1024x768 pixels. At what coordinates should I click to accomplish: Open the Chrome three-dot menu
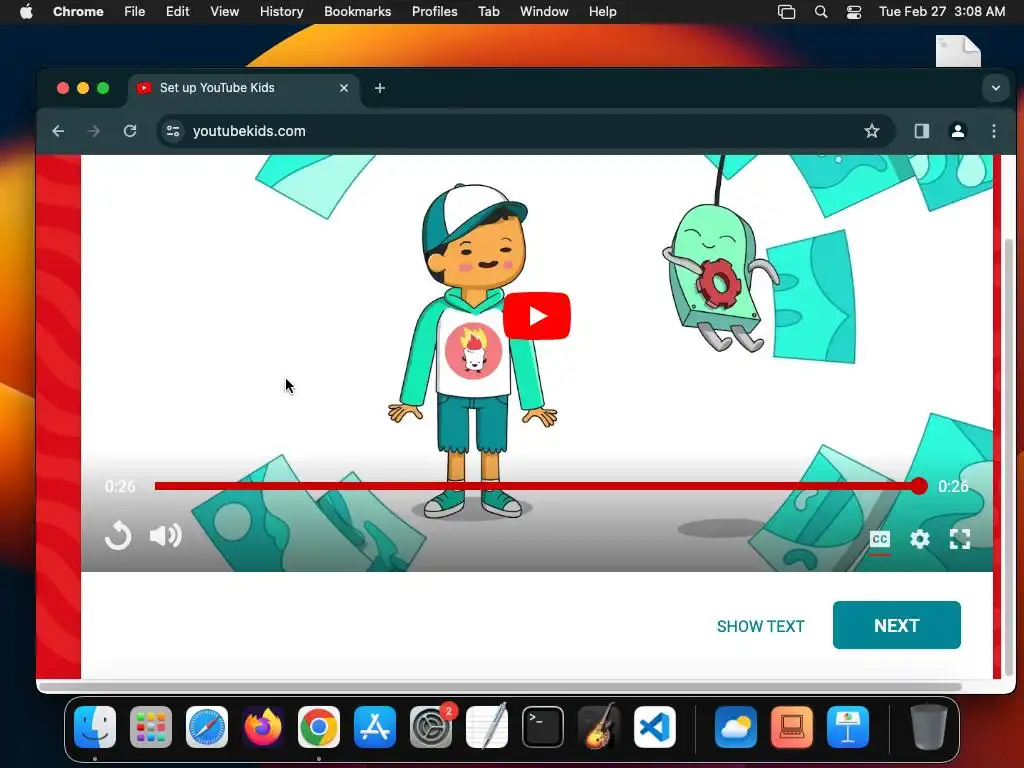click(993, 131)
